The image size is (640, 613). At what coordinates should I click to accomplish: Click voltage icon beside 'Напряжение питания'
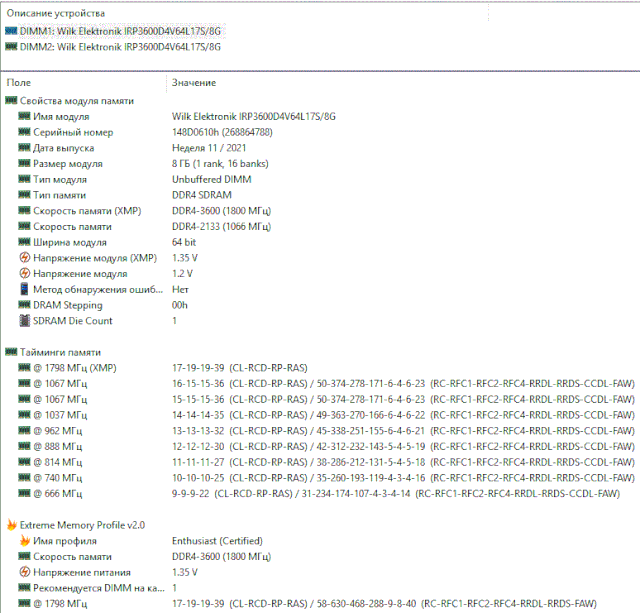click(x=25, y=572)
